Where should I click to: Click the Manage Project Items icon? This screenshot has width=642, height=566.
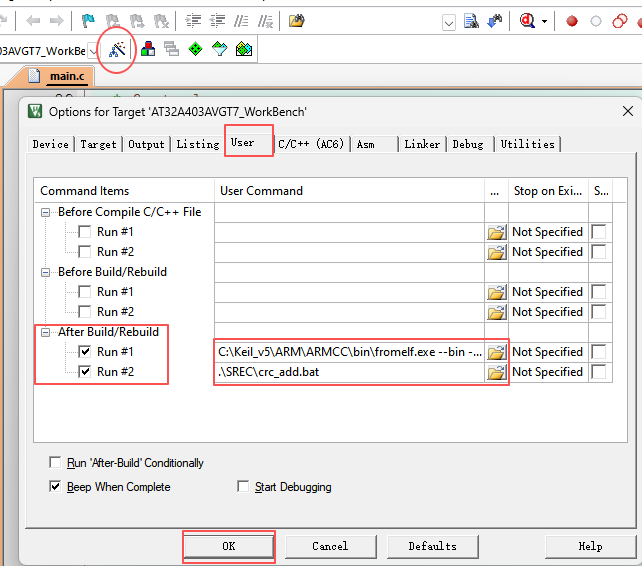148,49
